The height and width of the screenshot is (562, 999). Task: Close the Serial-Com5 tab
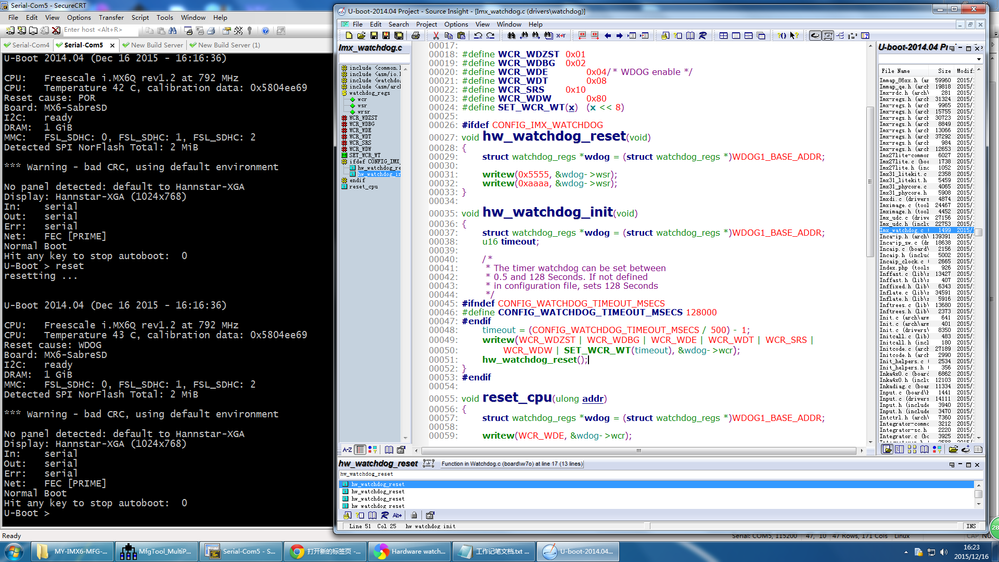(112, 45)
